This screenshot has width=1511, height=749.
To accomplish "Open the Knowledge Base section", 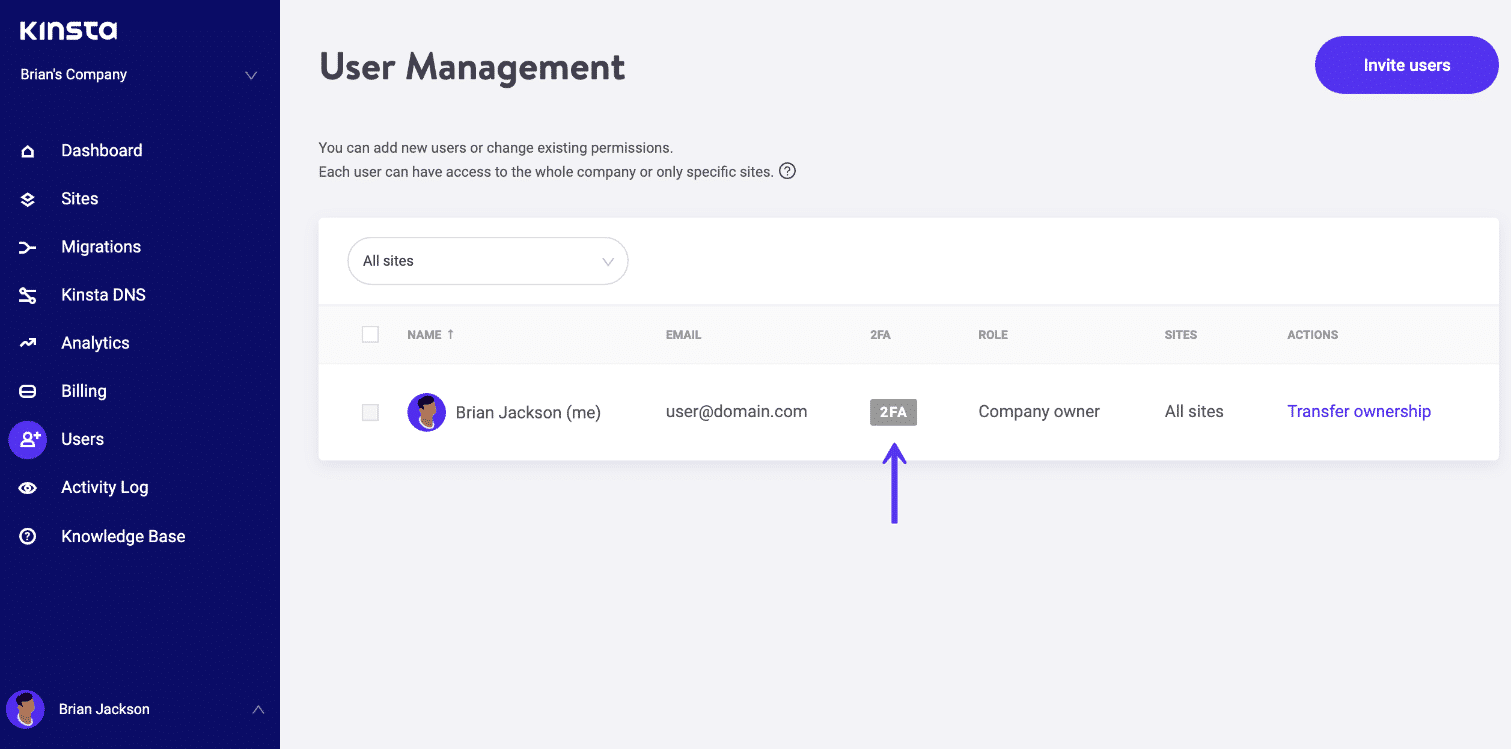I will [123, 536].
